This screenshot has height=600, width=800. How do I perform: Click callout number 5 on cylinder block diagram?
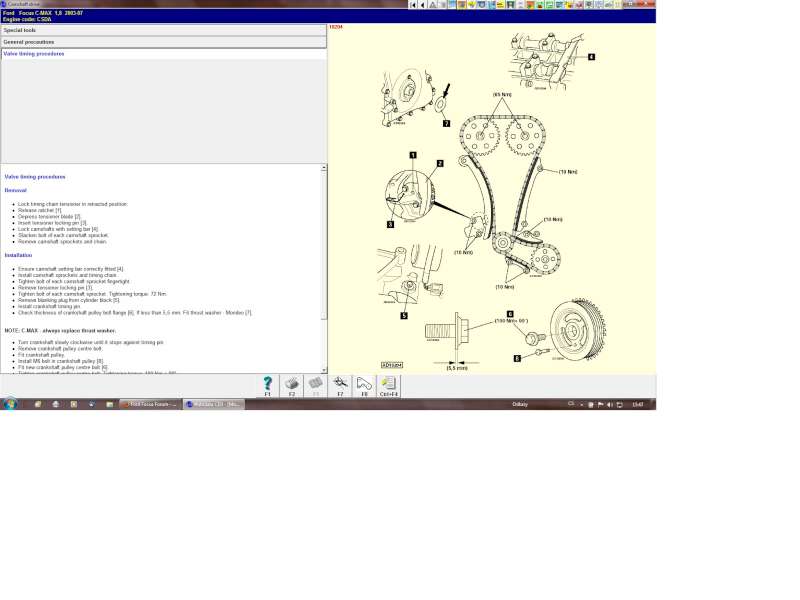tap(404, 315)
